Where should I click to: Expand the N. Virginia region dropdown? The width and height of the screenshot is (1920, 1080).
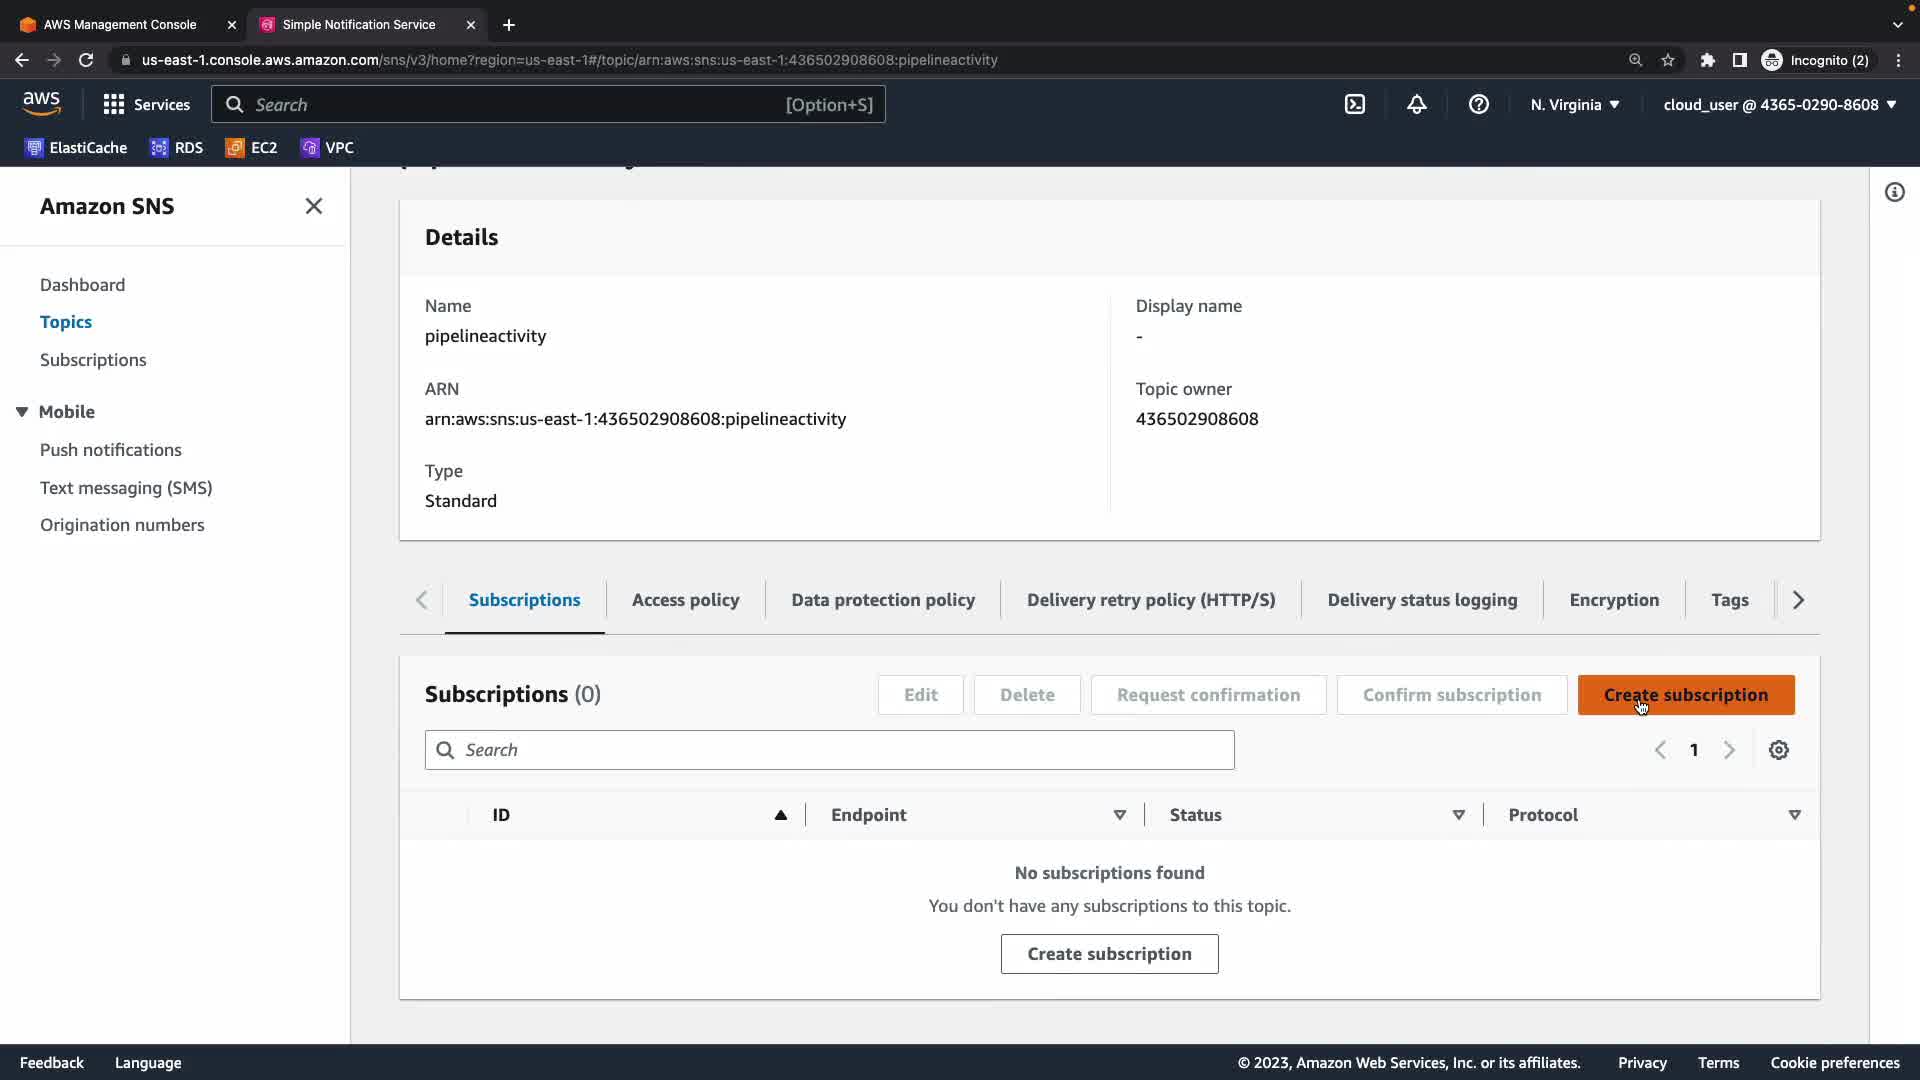point(1575,105)
